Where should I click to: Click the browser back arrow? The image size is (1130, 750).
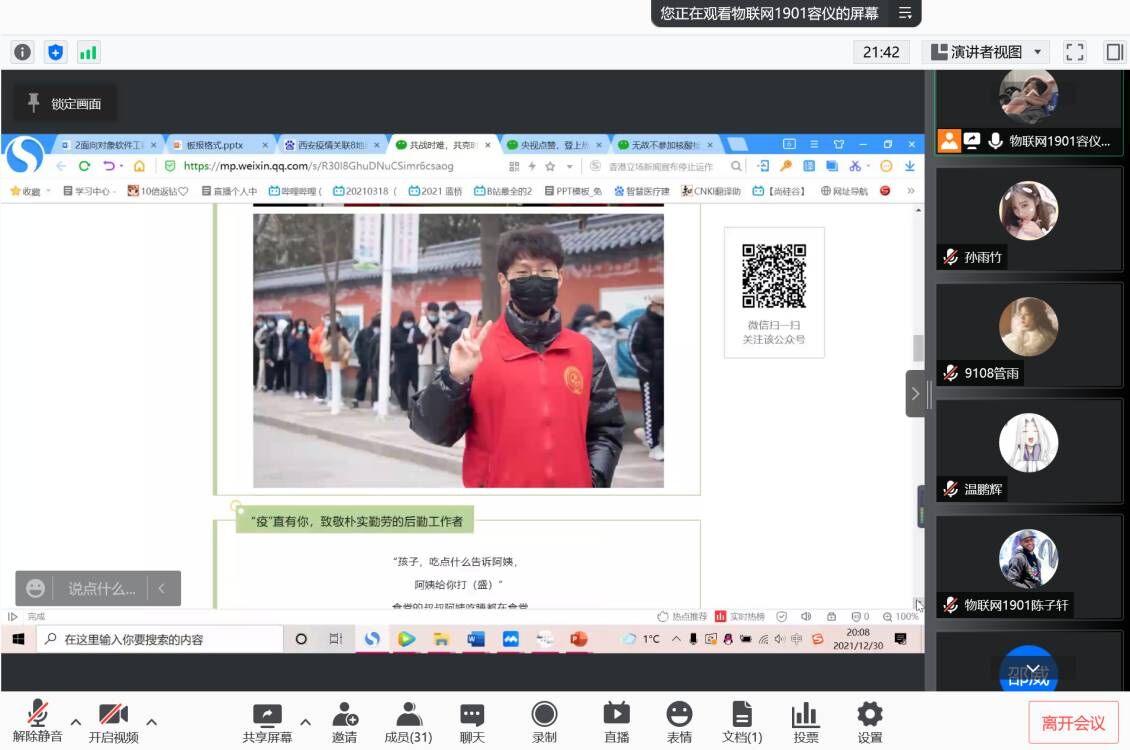pos(61,166)
